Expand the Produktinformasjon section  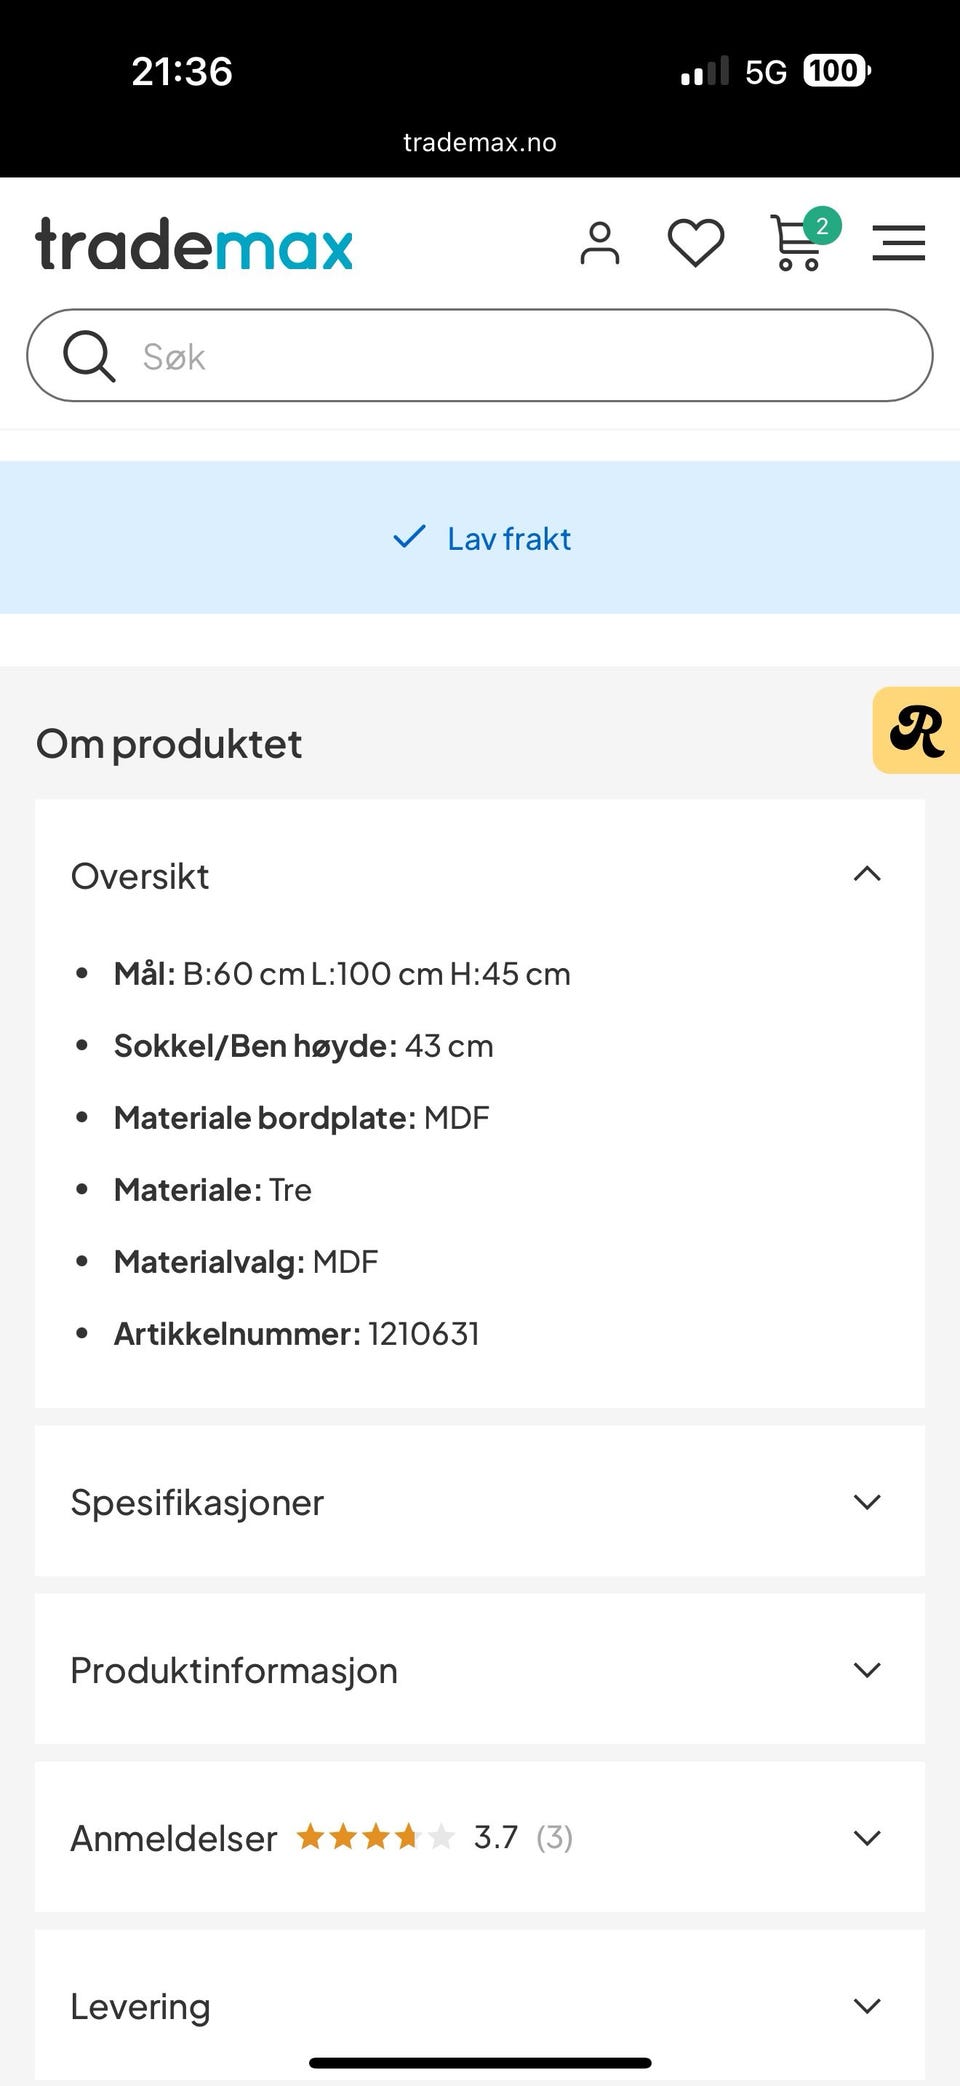867,1670
